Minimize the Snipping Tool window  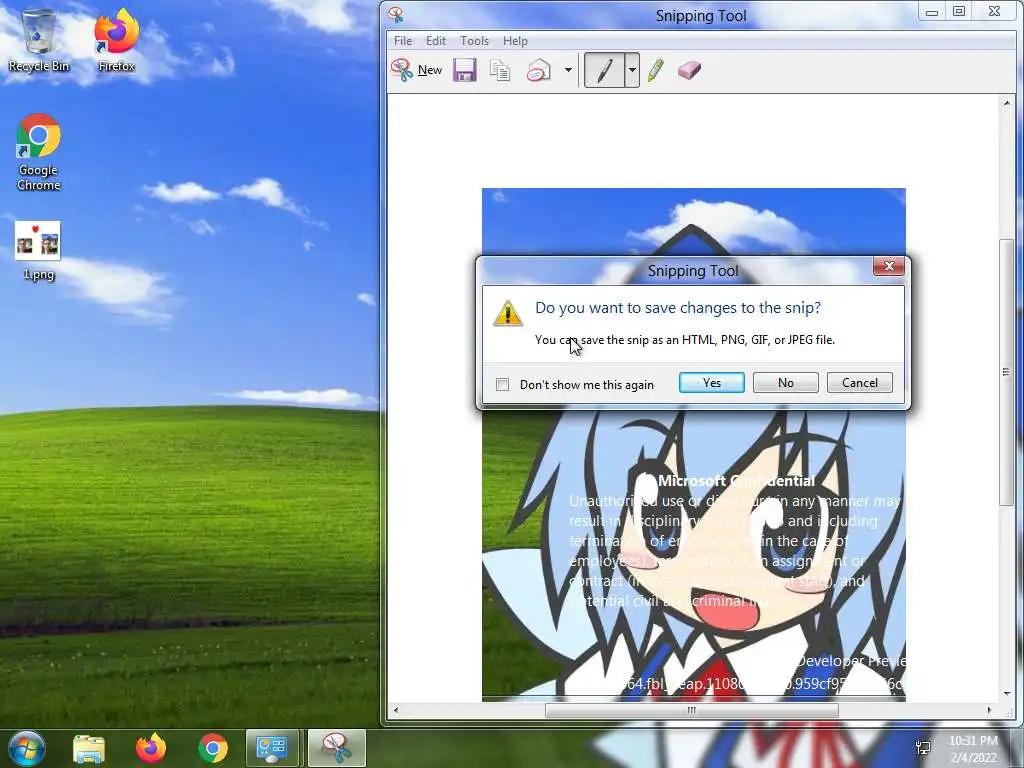point(932,12)
